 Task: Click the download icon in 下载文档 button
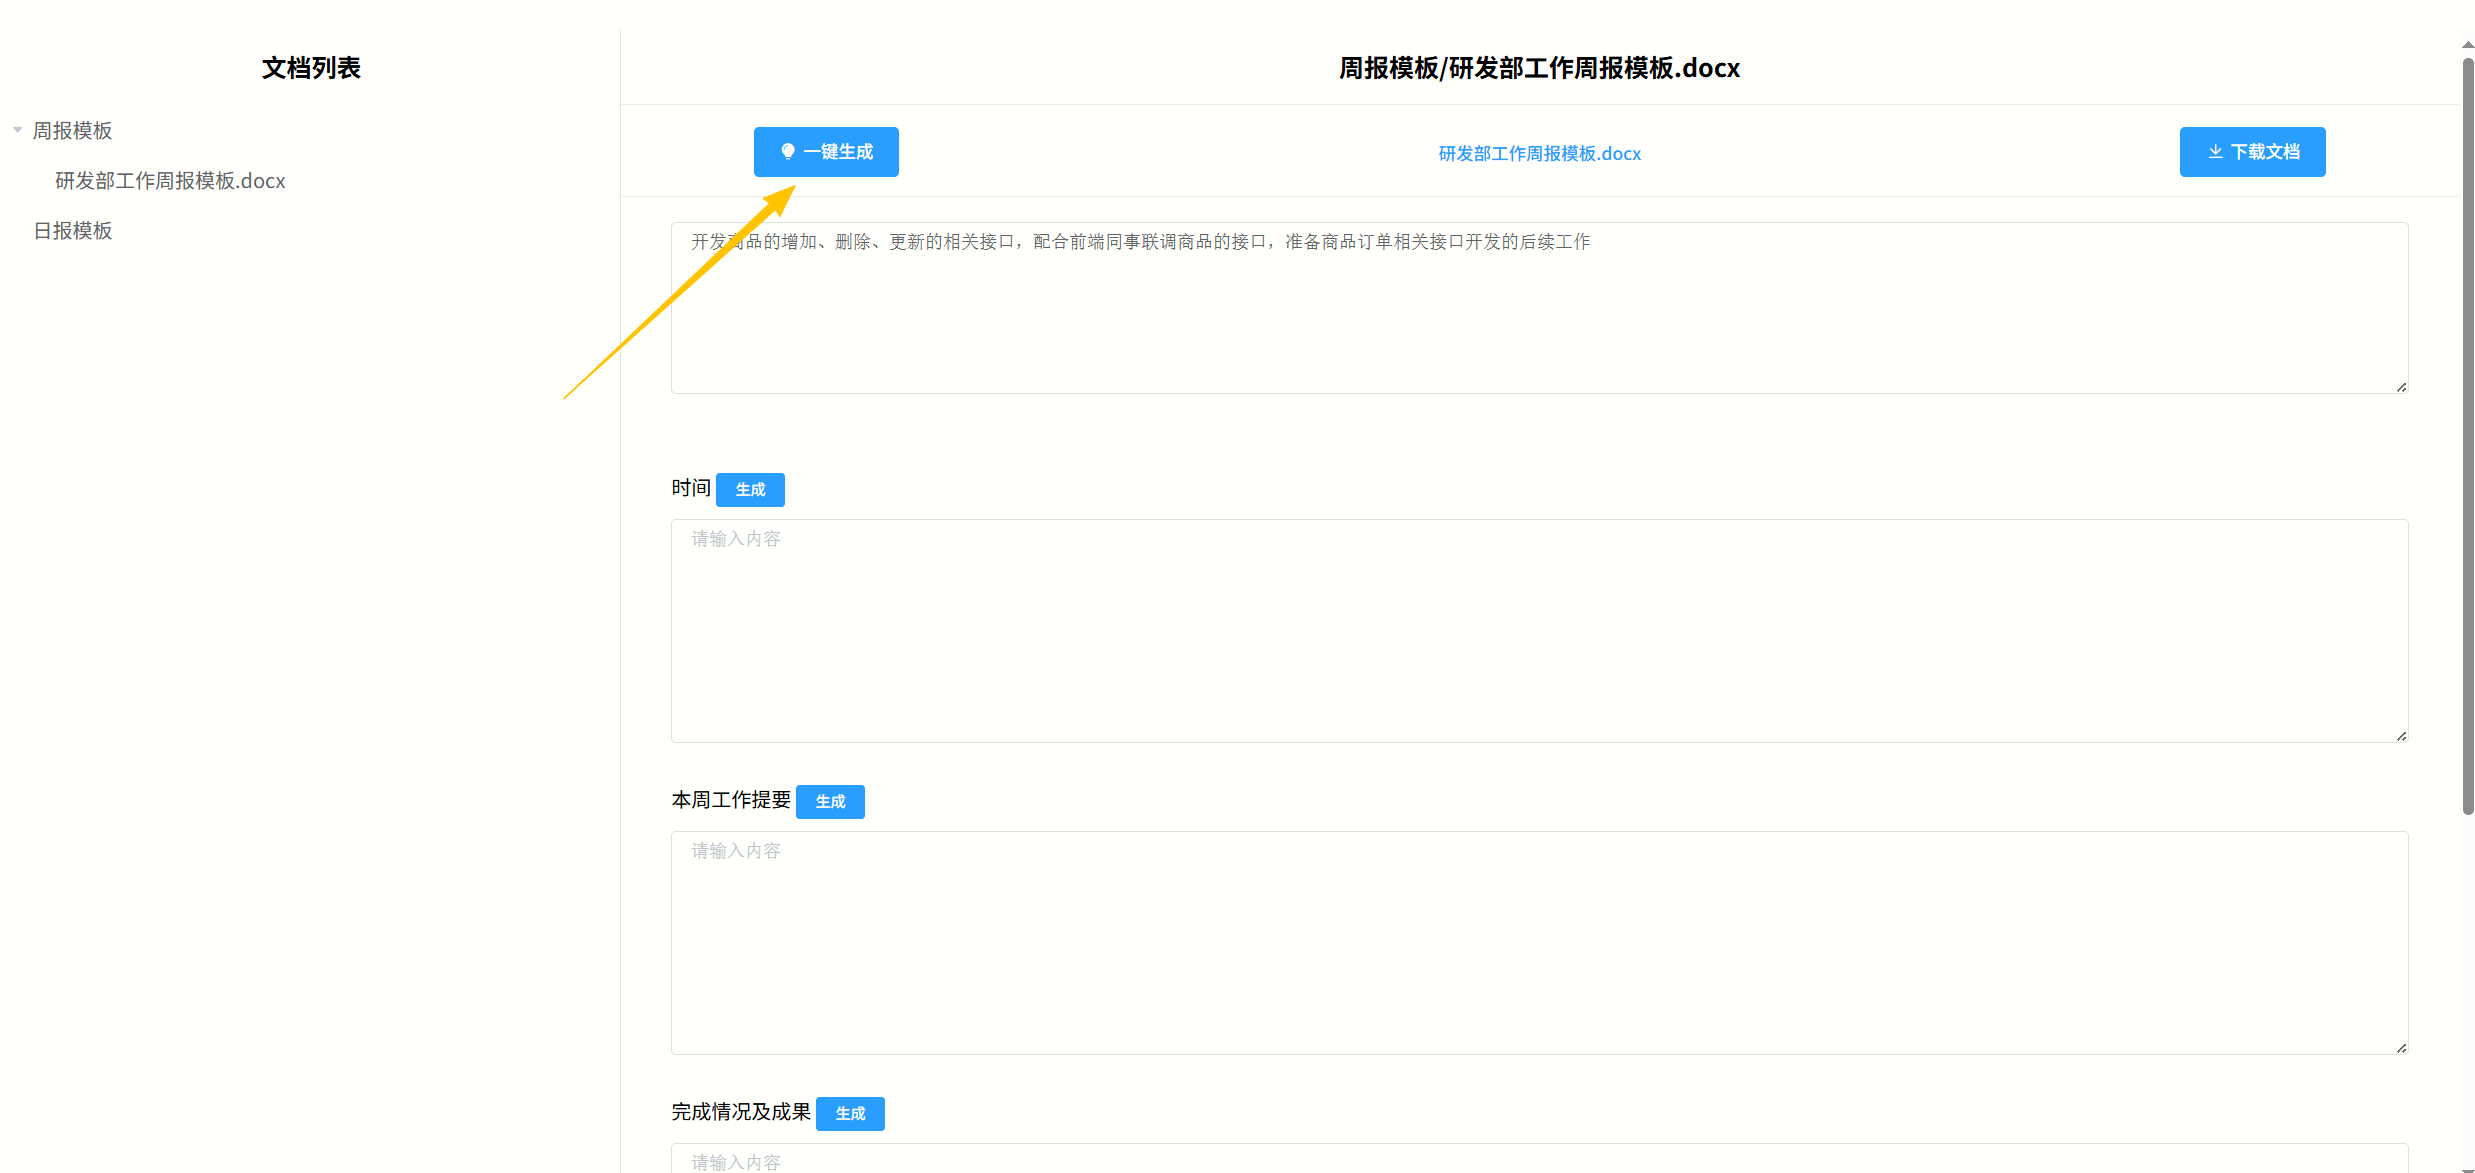coord(2215,151)
